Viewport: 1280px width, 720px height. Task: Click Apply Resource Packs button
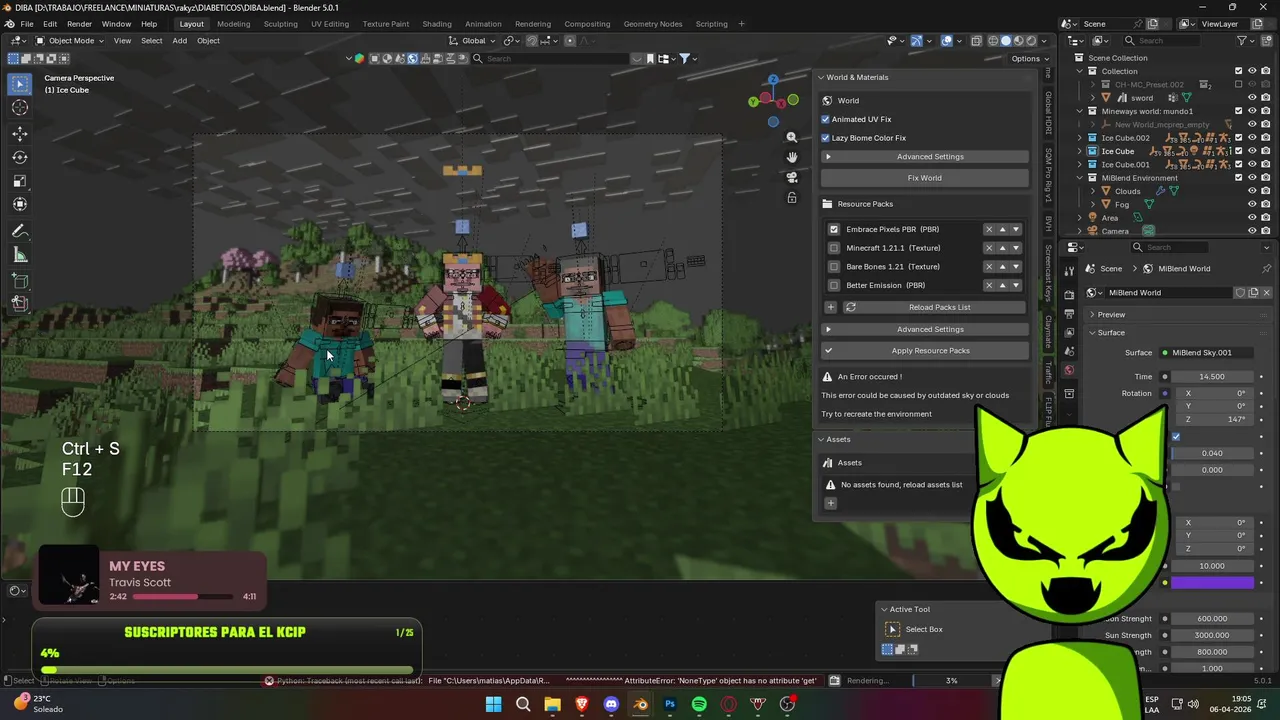click(x=925, y=351)
